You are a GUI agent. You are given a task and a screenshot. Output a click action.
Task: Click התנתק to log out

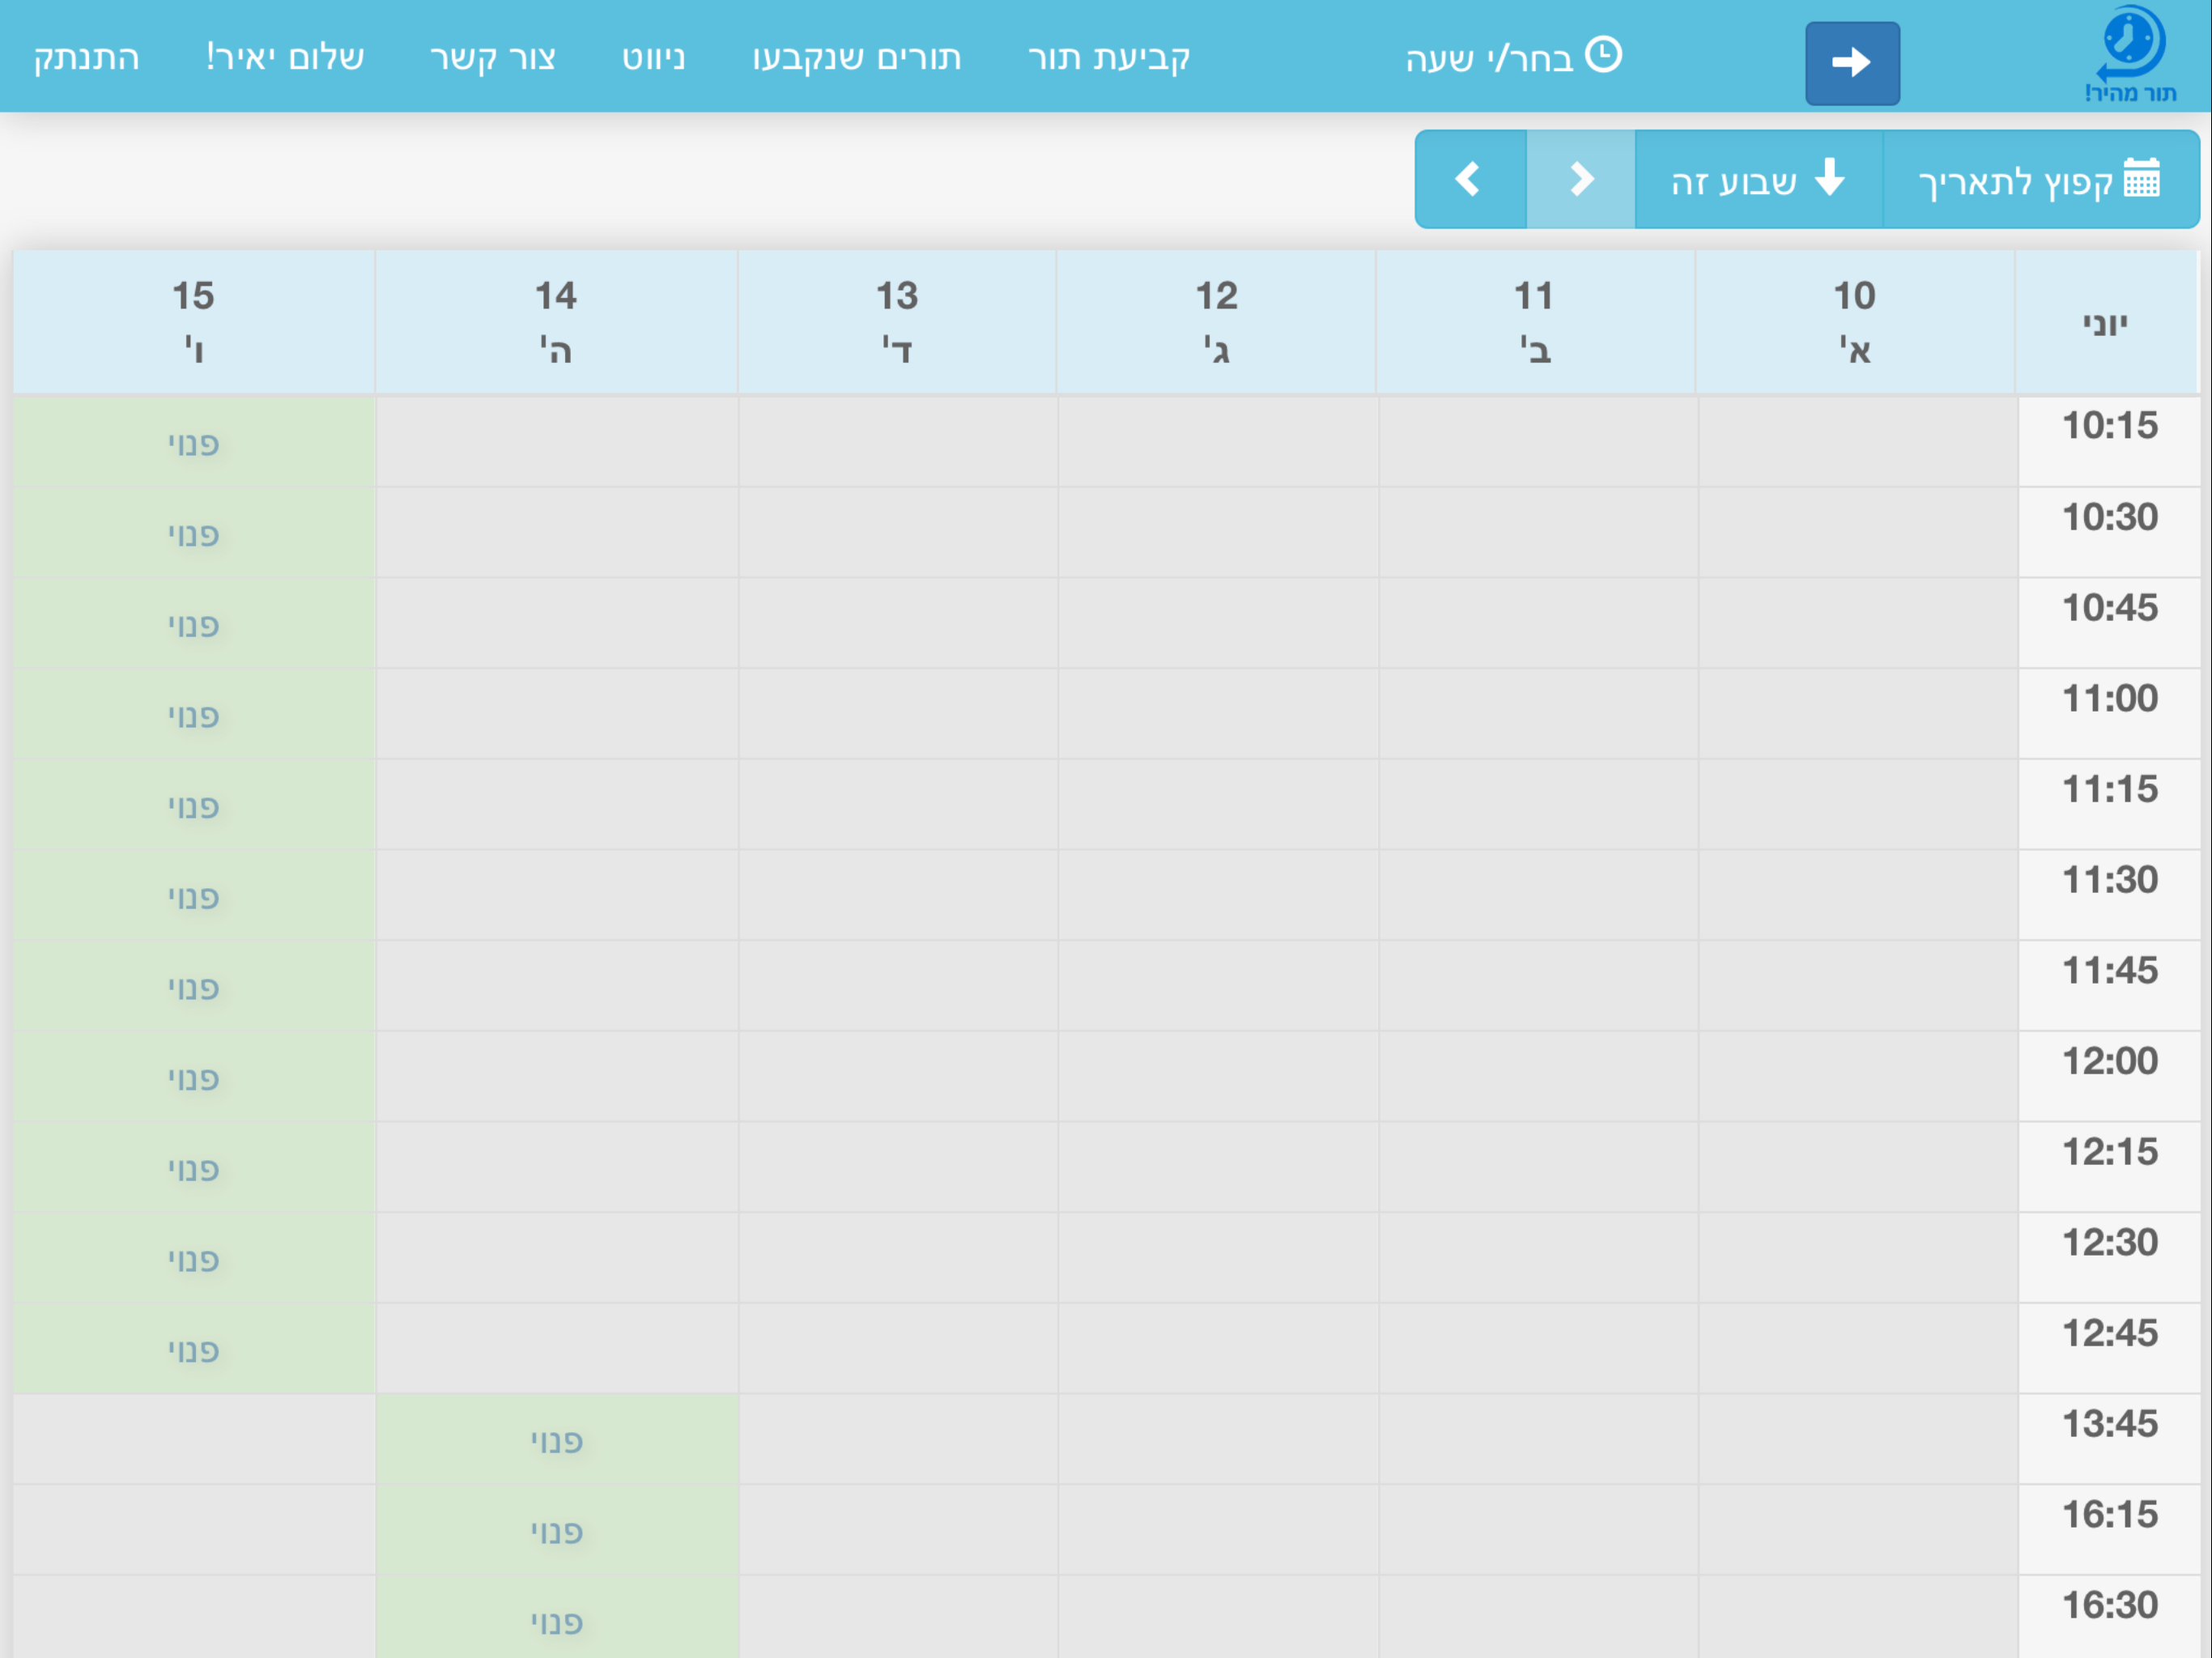tap(86, 57)
